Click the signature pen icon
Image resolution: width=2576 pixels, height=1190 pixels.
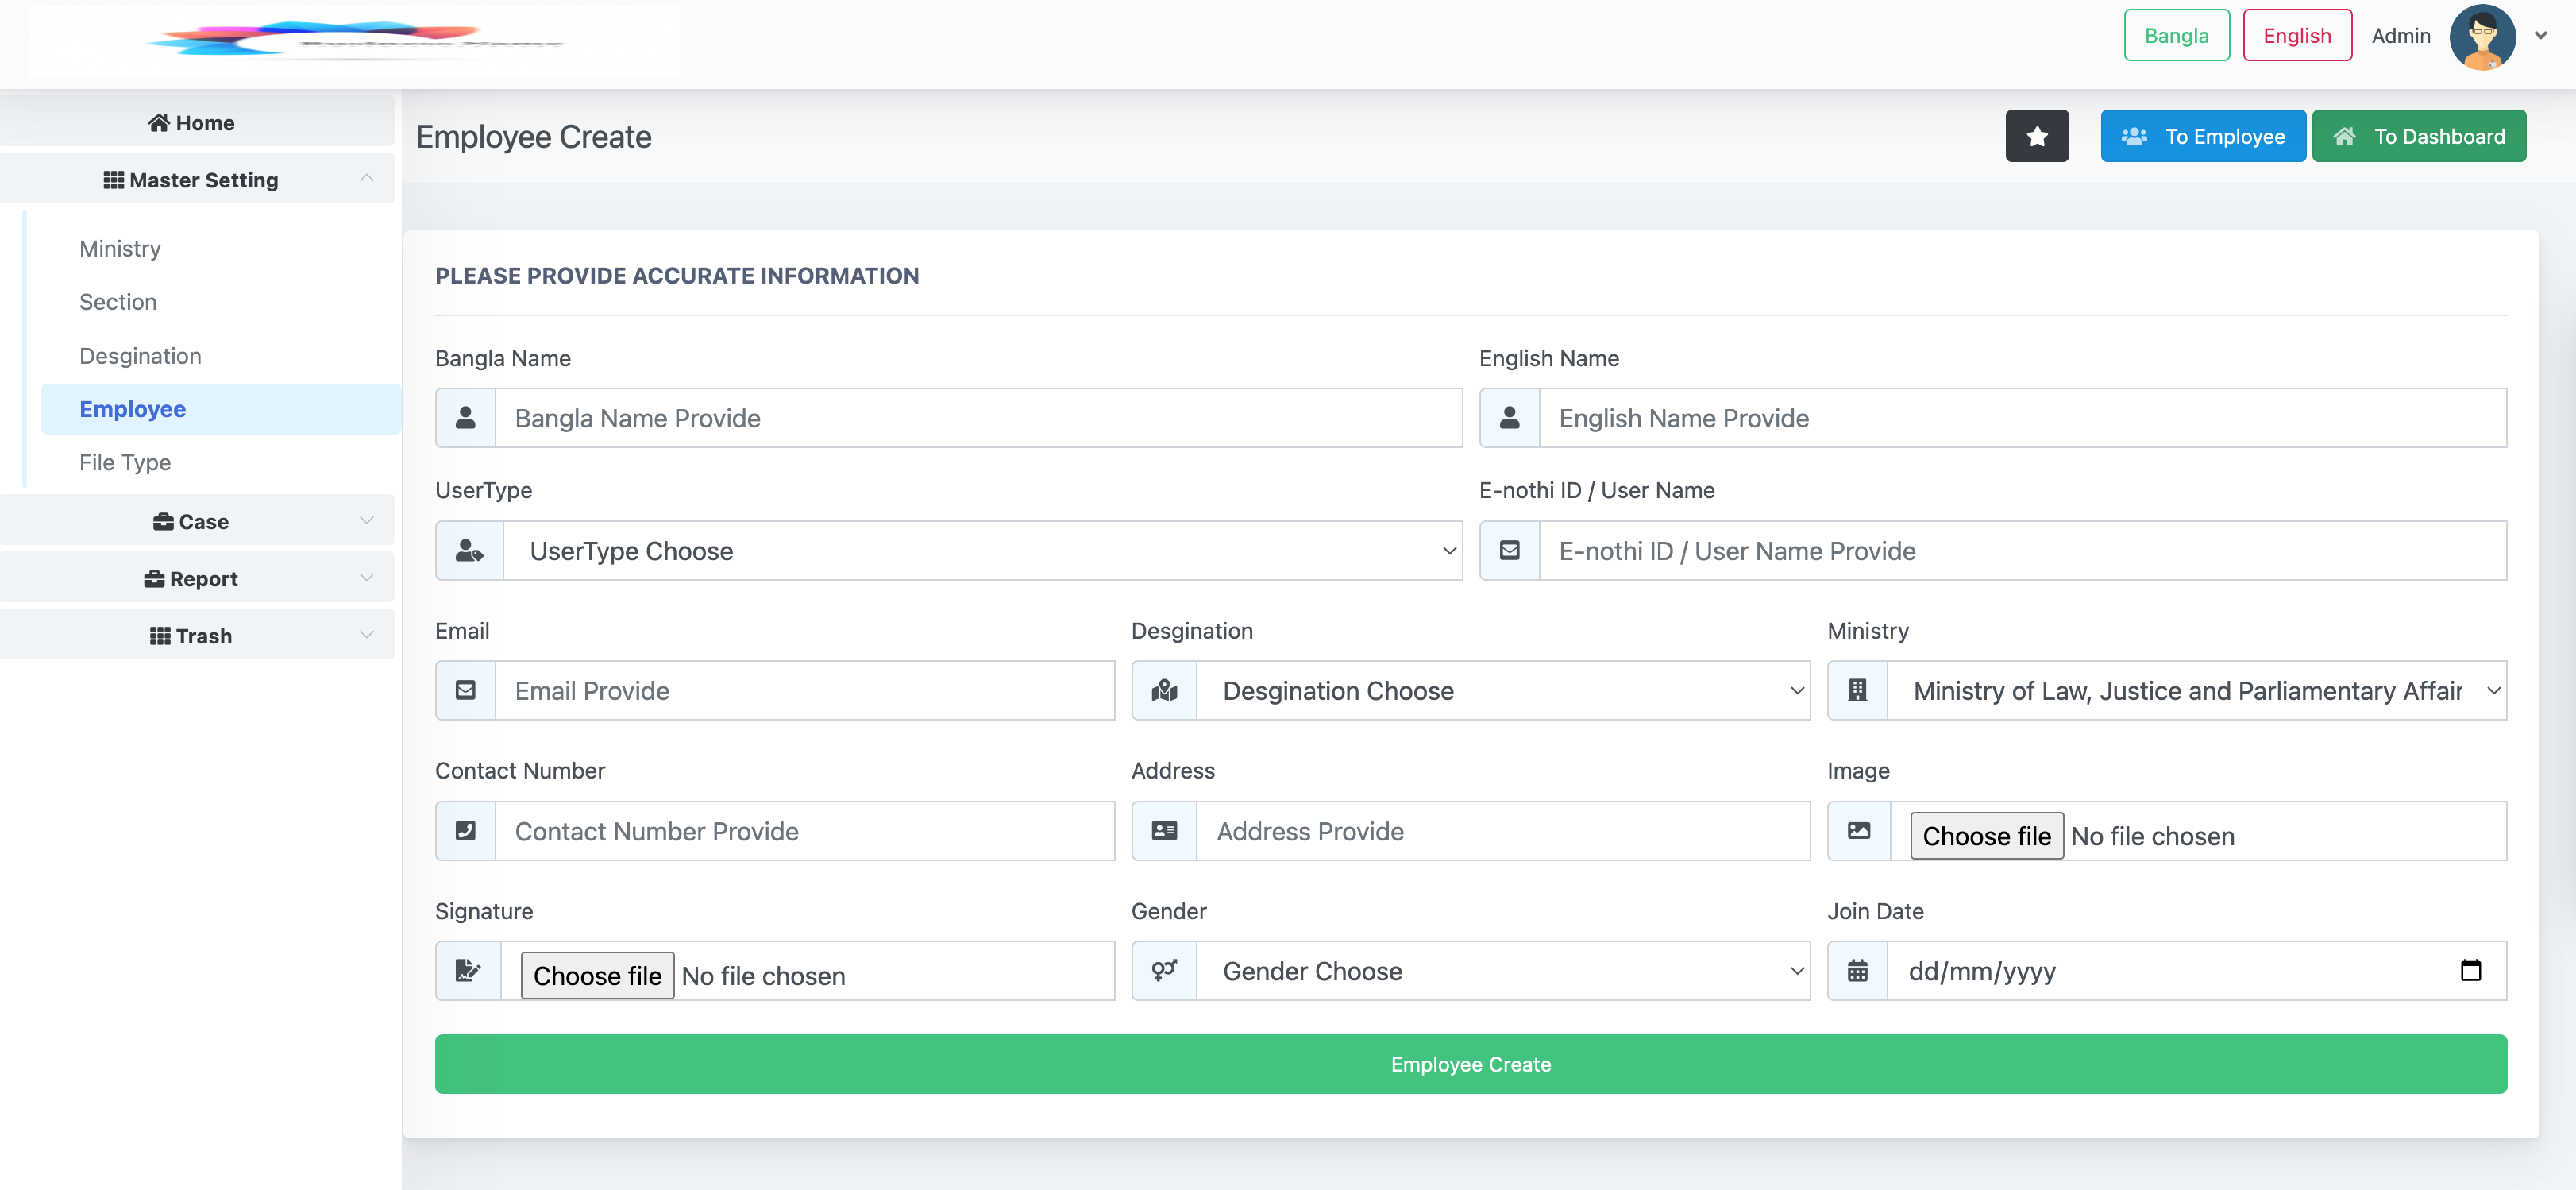(468, 970)
